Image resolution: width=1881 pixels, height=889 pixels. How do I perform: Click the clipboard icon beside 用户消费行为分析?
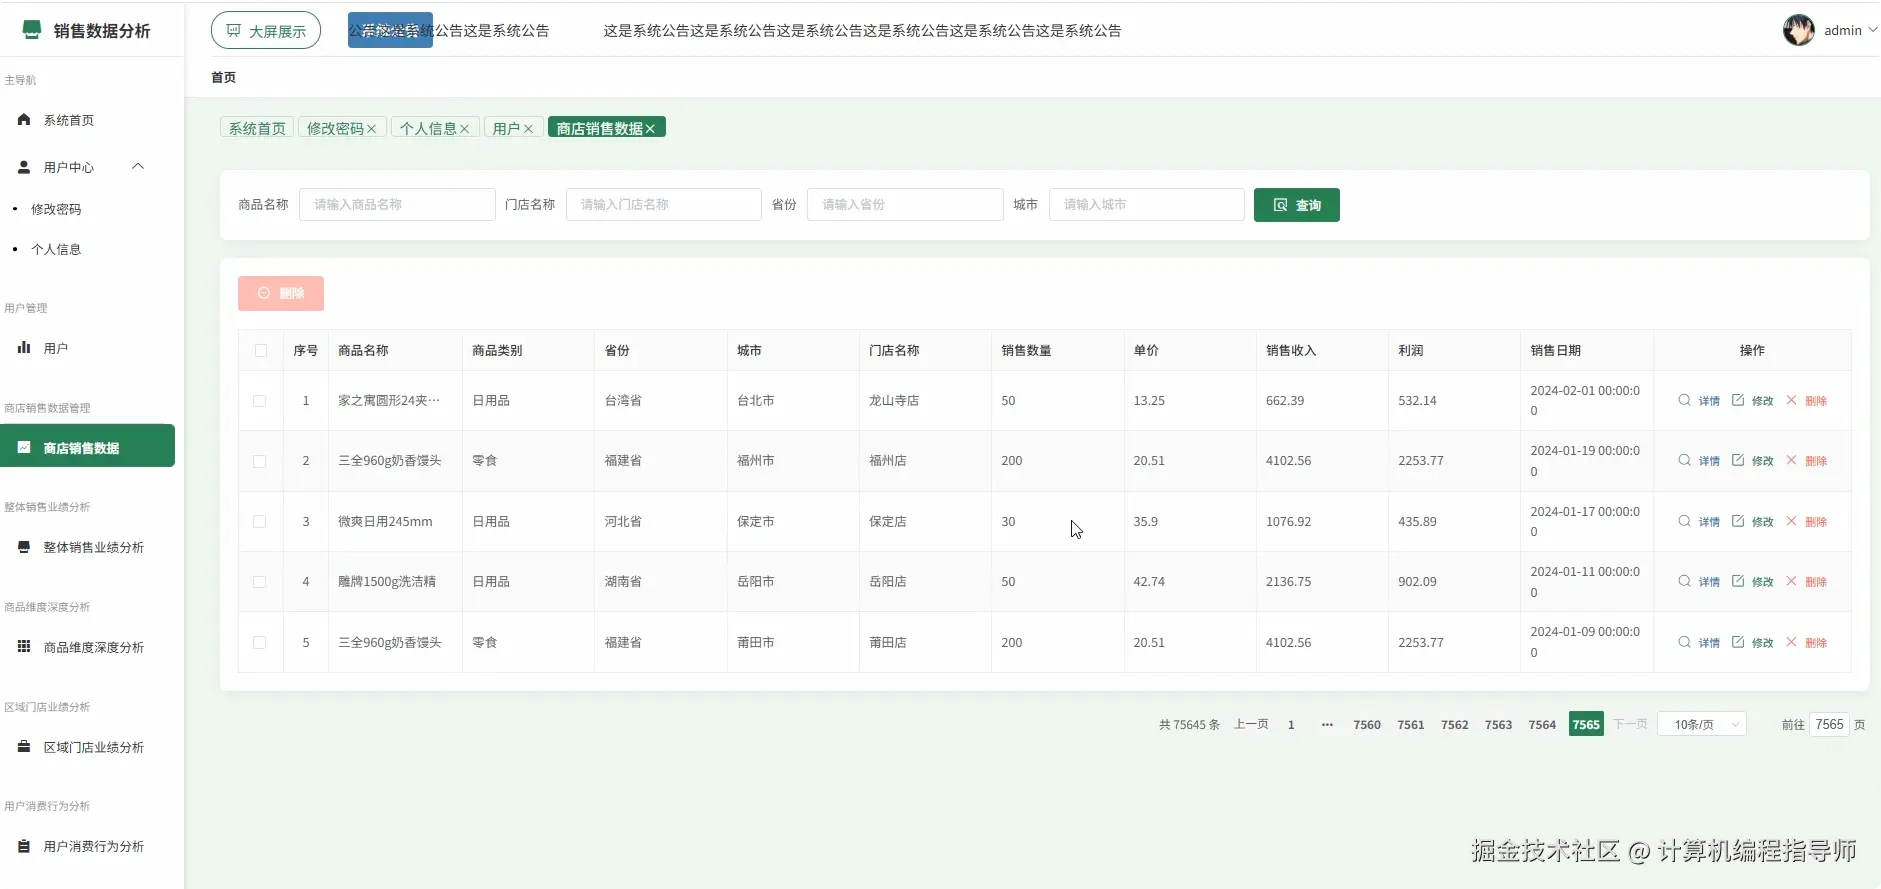pyautogui.click(x=24, y=846)
